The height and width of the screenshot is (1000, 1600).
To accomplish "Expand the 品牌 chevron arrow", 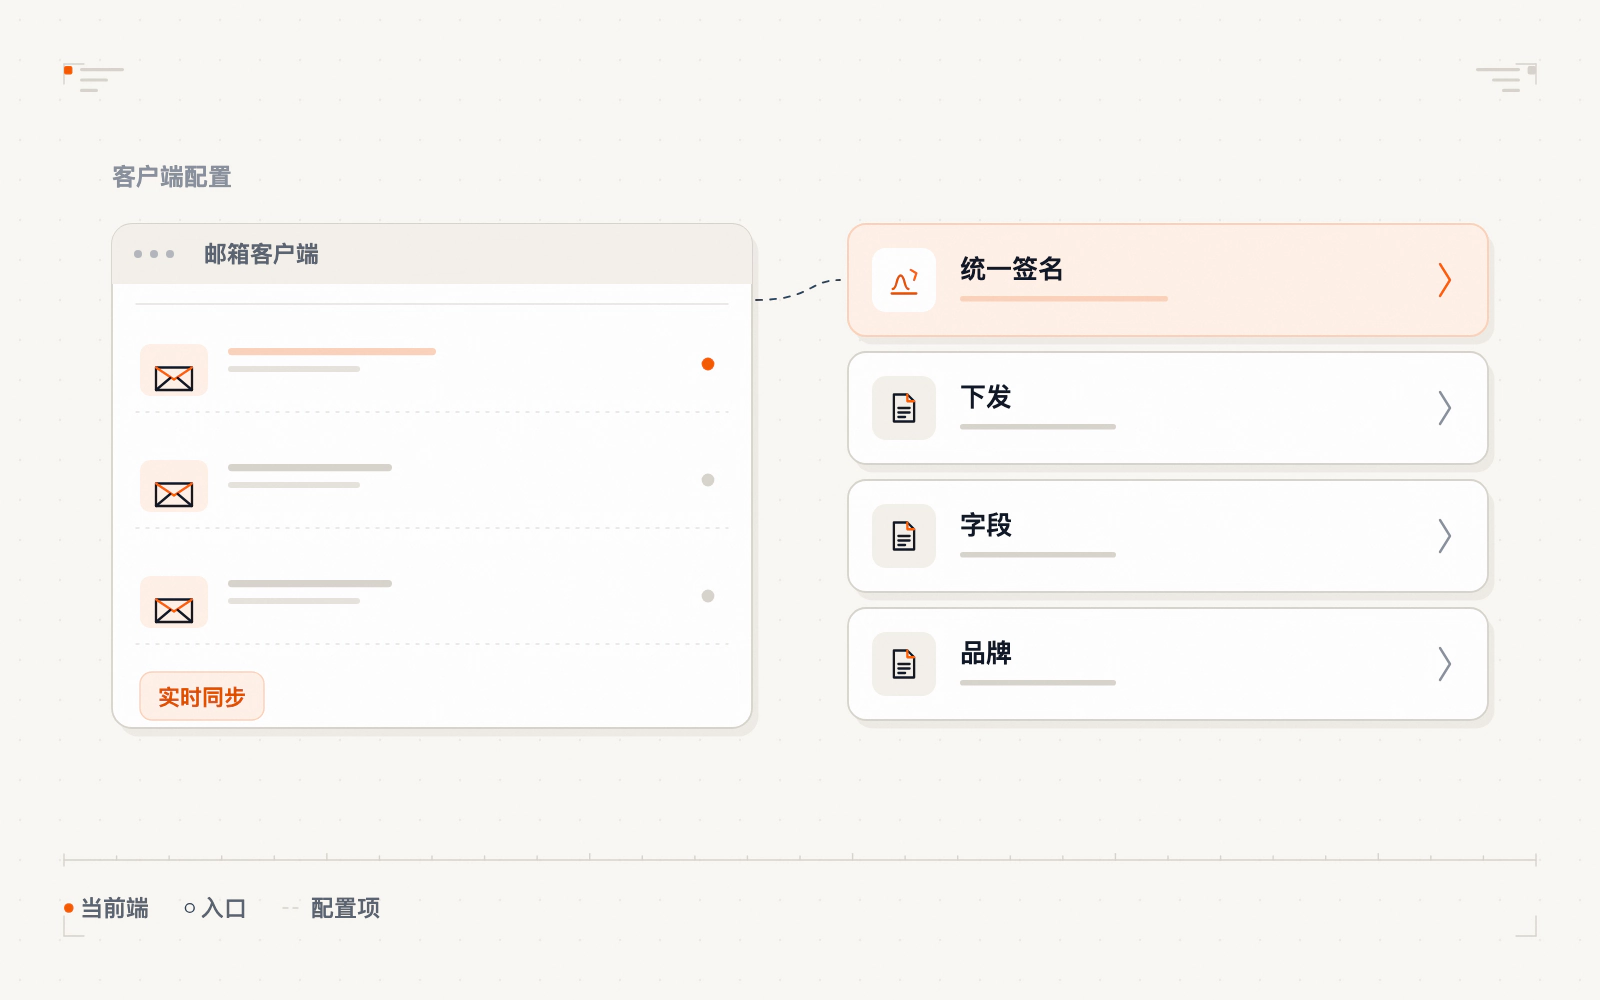I will (1444, 664).
